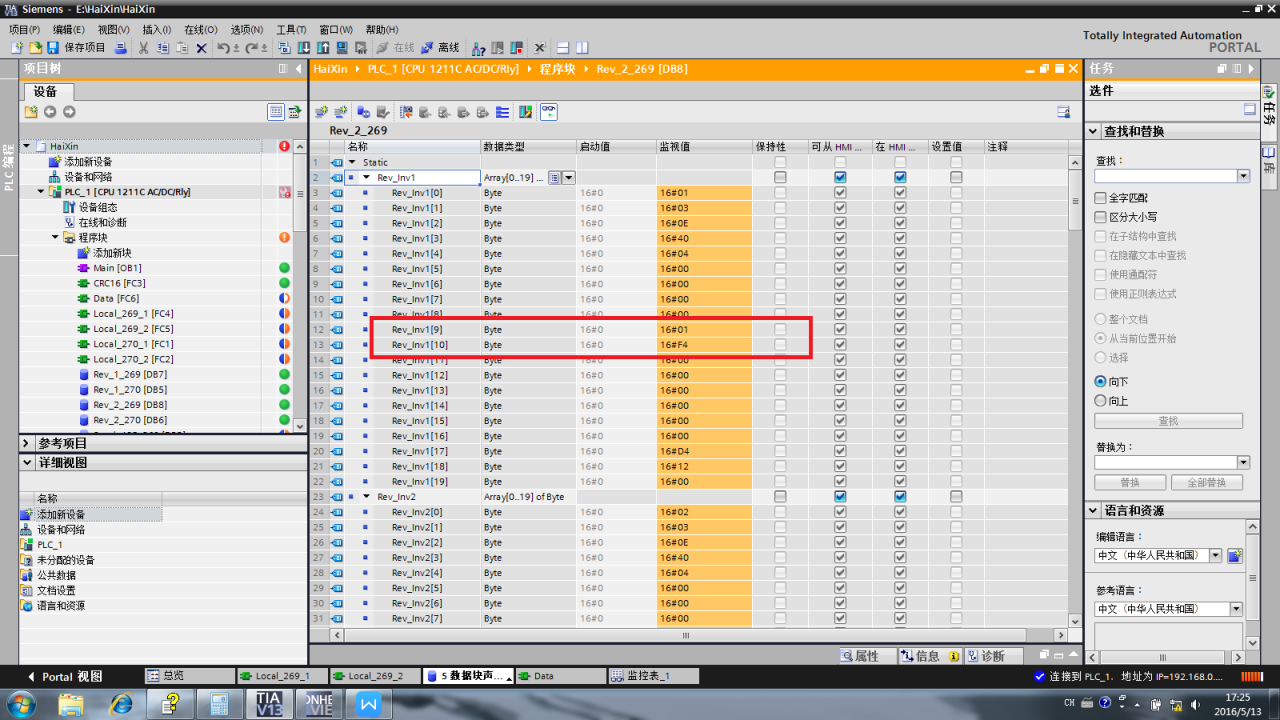The image size is (1280, 720).
Task: Click the Open project folder icon
Action: tap(35, 47)
